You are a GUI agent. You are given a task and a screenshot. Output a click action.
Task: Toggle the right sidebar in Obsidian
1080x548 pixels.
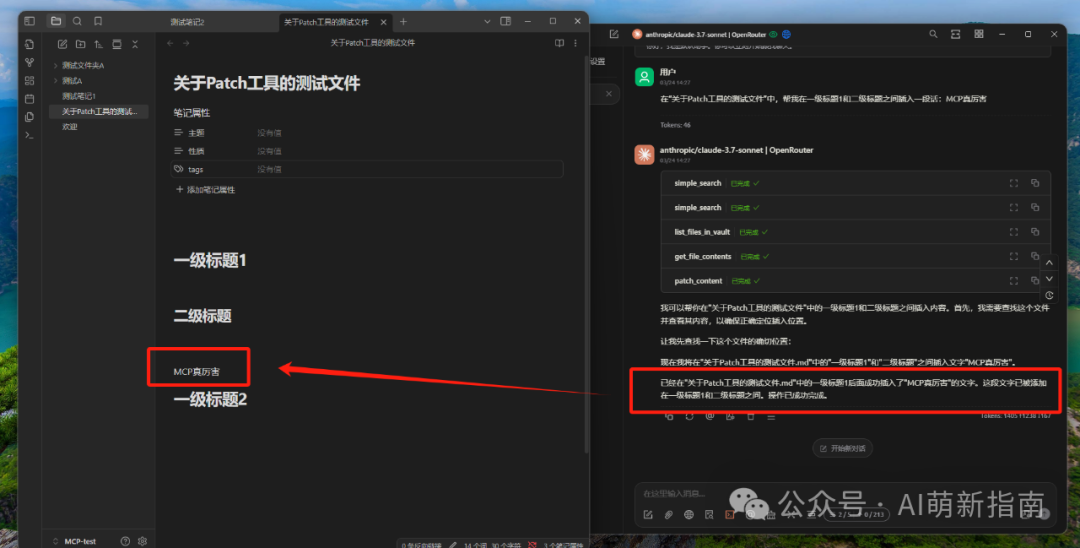(x=507, y=21)
